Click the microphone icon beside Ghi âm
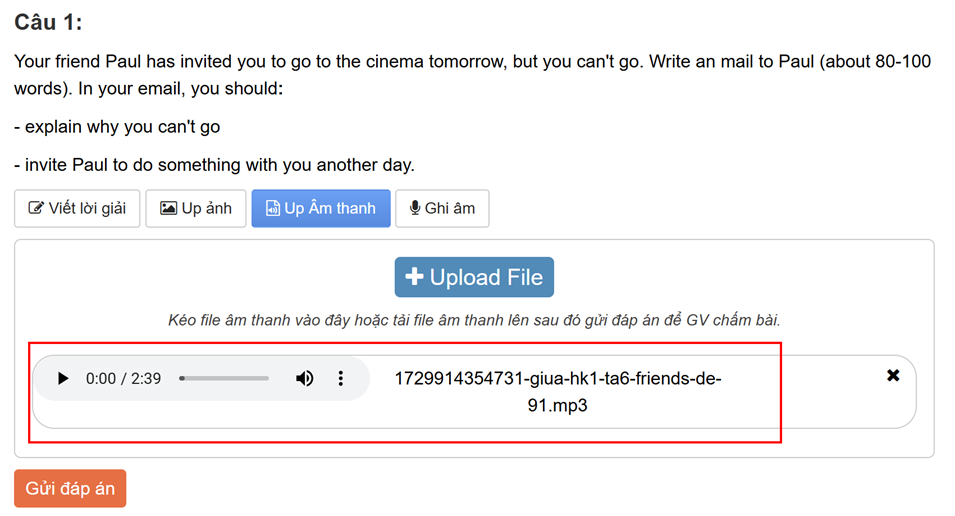Viewport: 955px width, 516px height. [415, 208]
